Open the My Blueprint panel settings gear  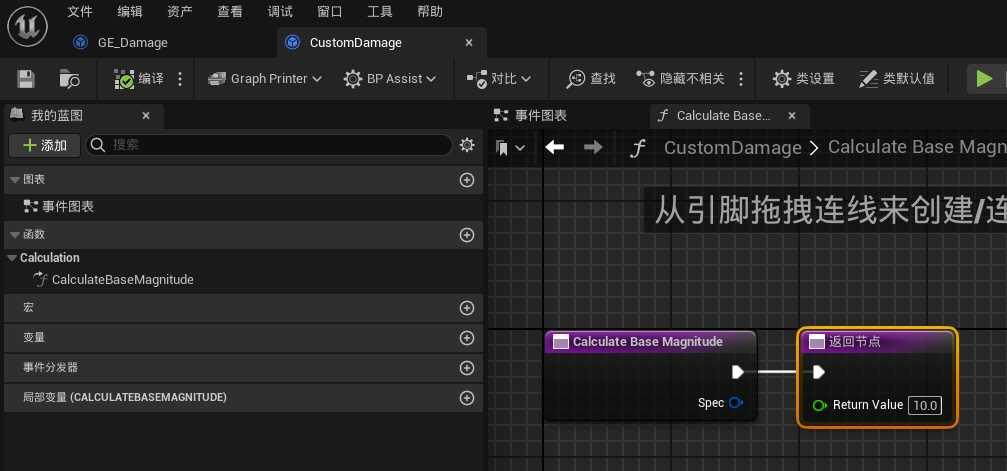point(466,145)
